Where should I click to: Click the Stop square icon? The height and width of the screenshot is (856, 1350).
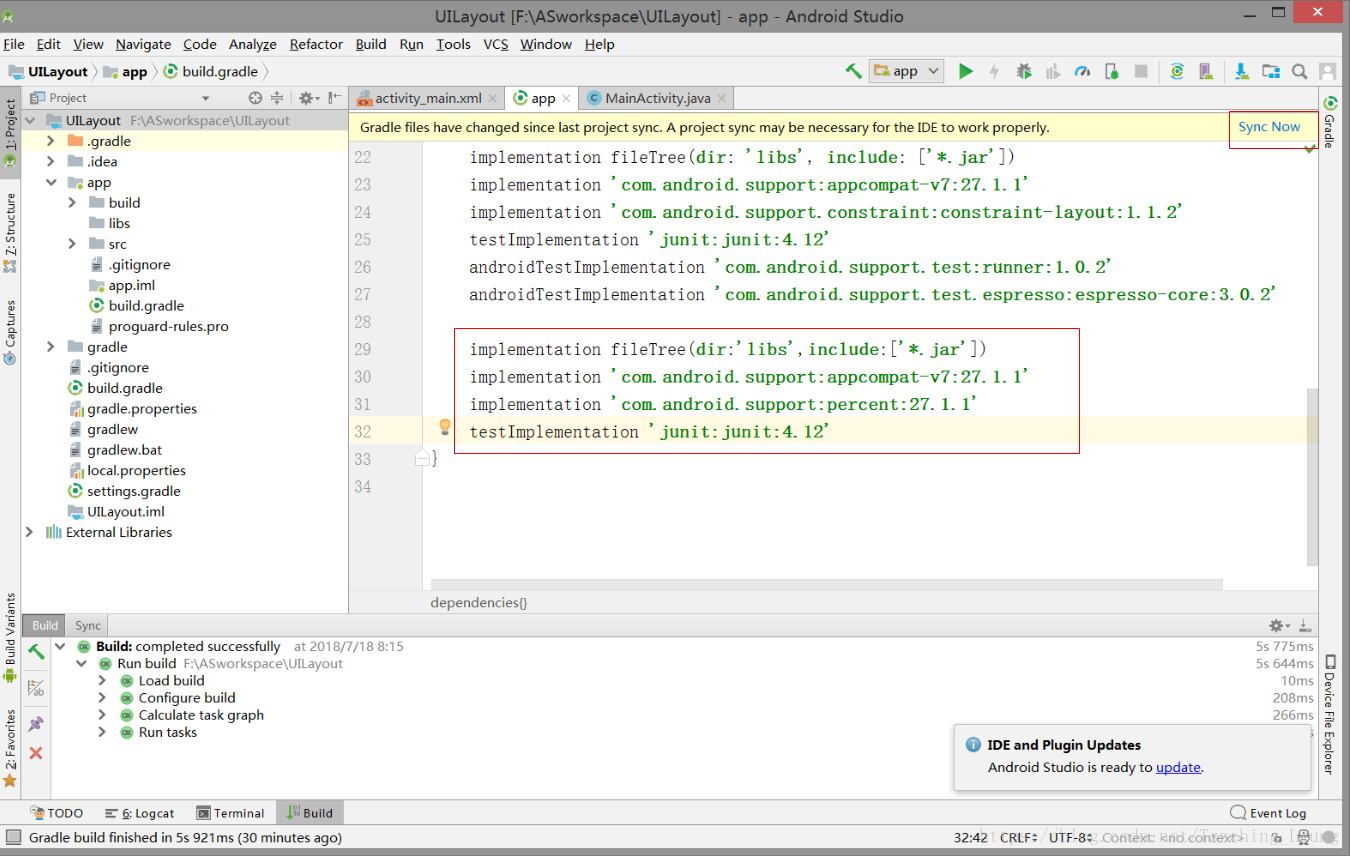tap(1141, 71)
